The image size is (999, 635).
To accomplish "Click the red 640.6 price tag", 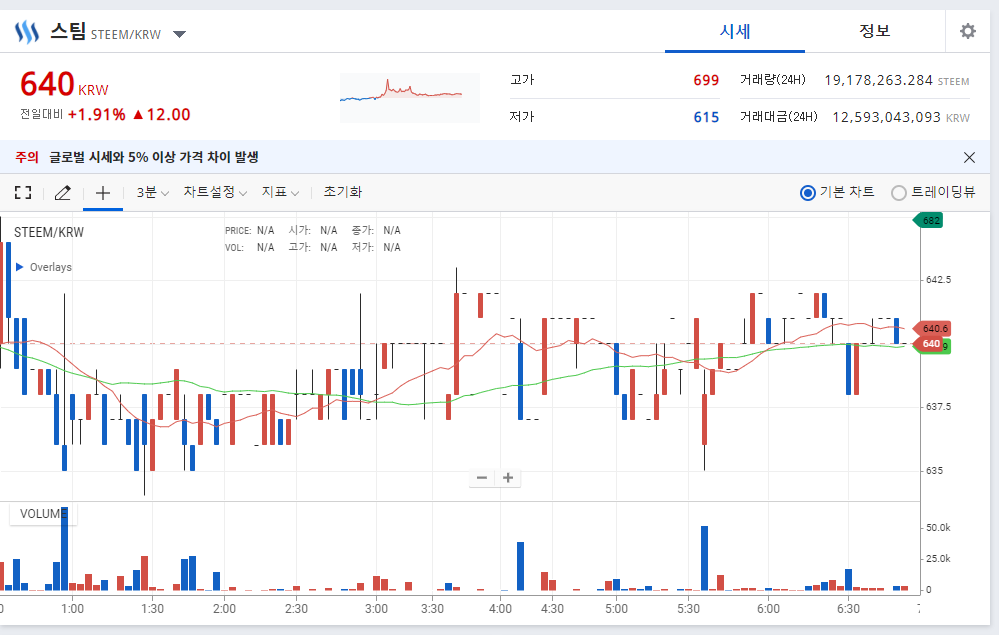I will [932, 329].
